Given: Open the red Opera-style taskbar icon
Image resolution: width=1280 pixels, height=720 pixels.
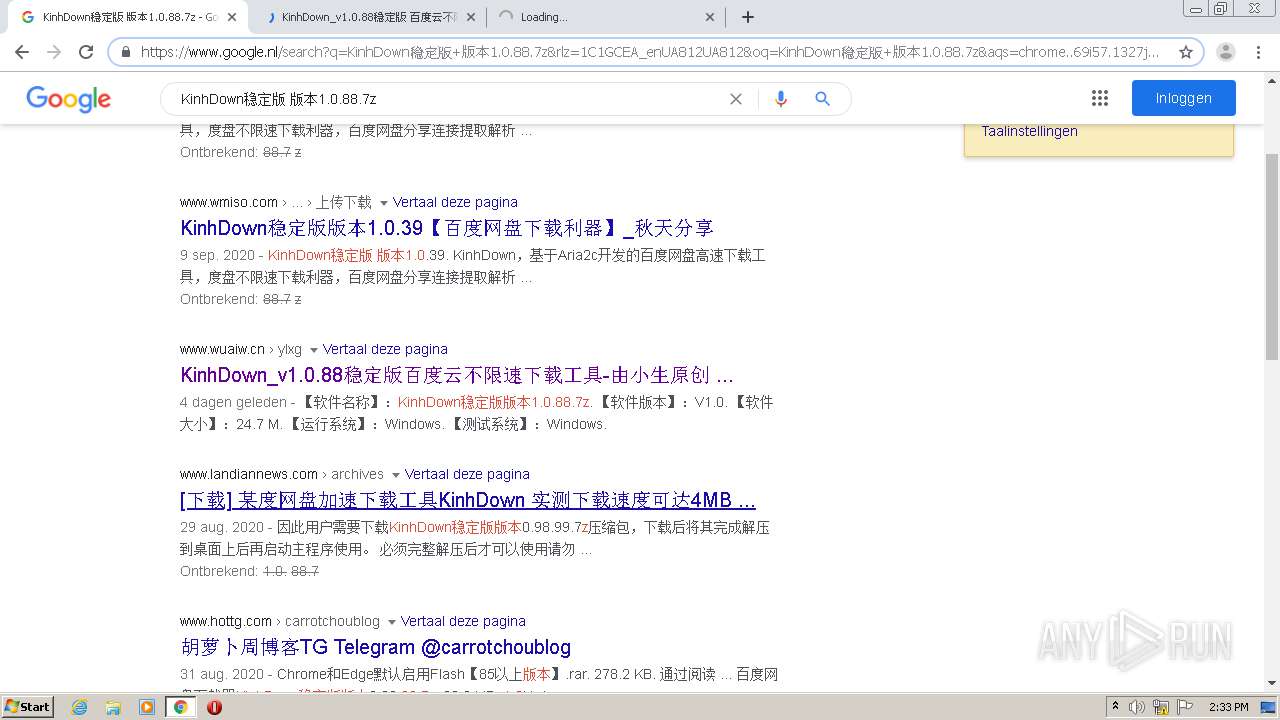Looking at the screenshot, I should point(214,707).
